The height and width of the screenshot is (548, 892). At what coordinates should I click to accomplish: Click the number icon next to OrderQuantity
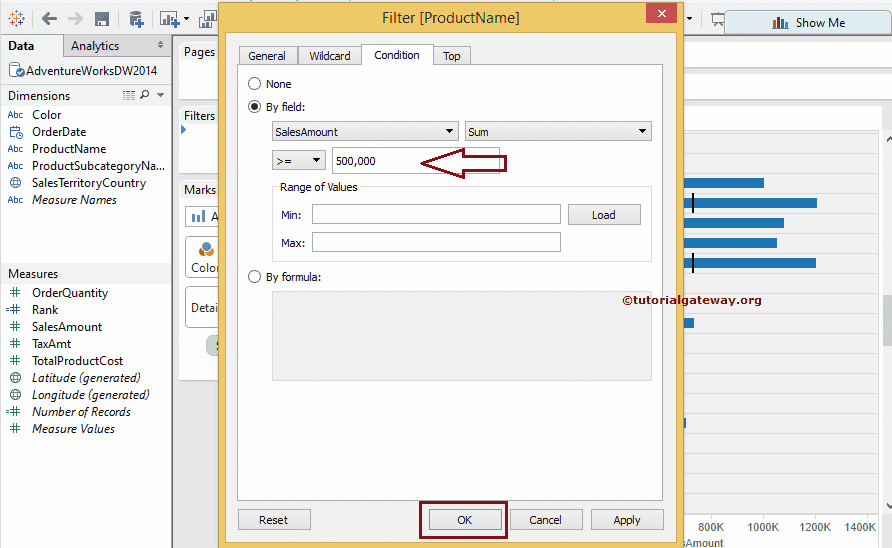15,292
